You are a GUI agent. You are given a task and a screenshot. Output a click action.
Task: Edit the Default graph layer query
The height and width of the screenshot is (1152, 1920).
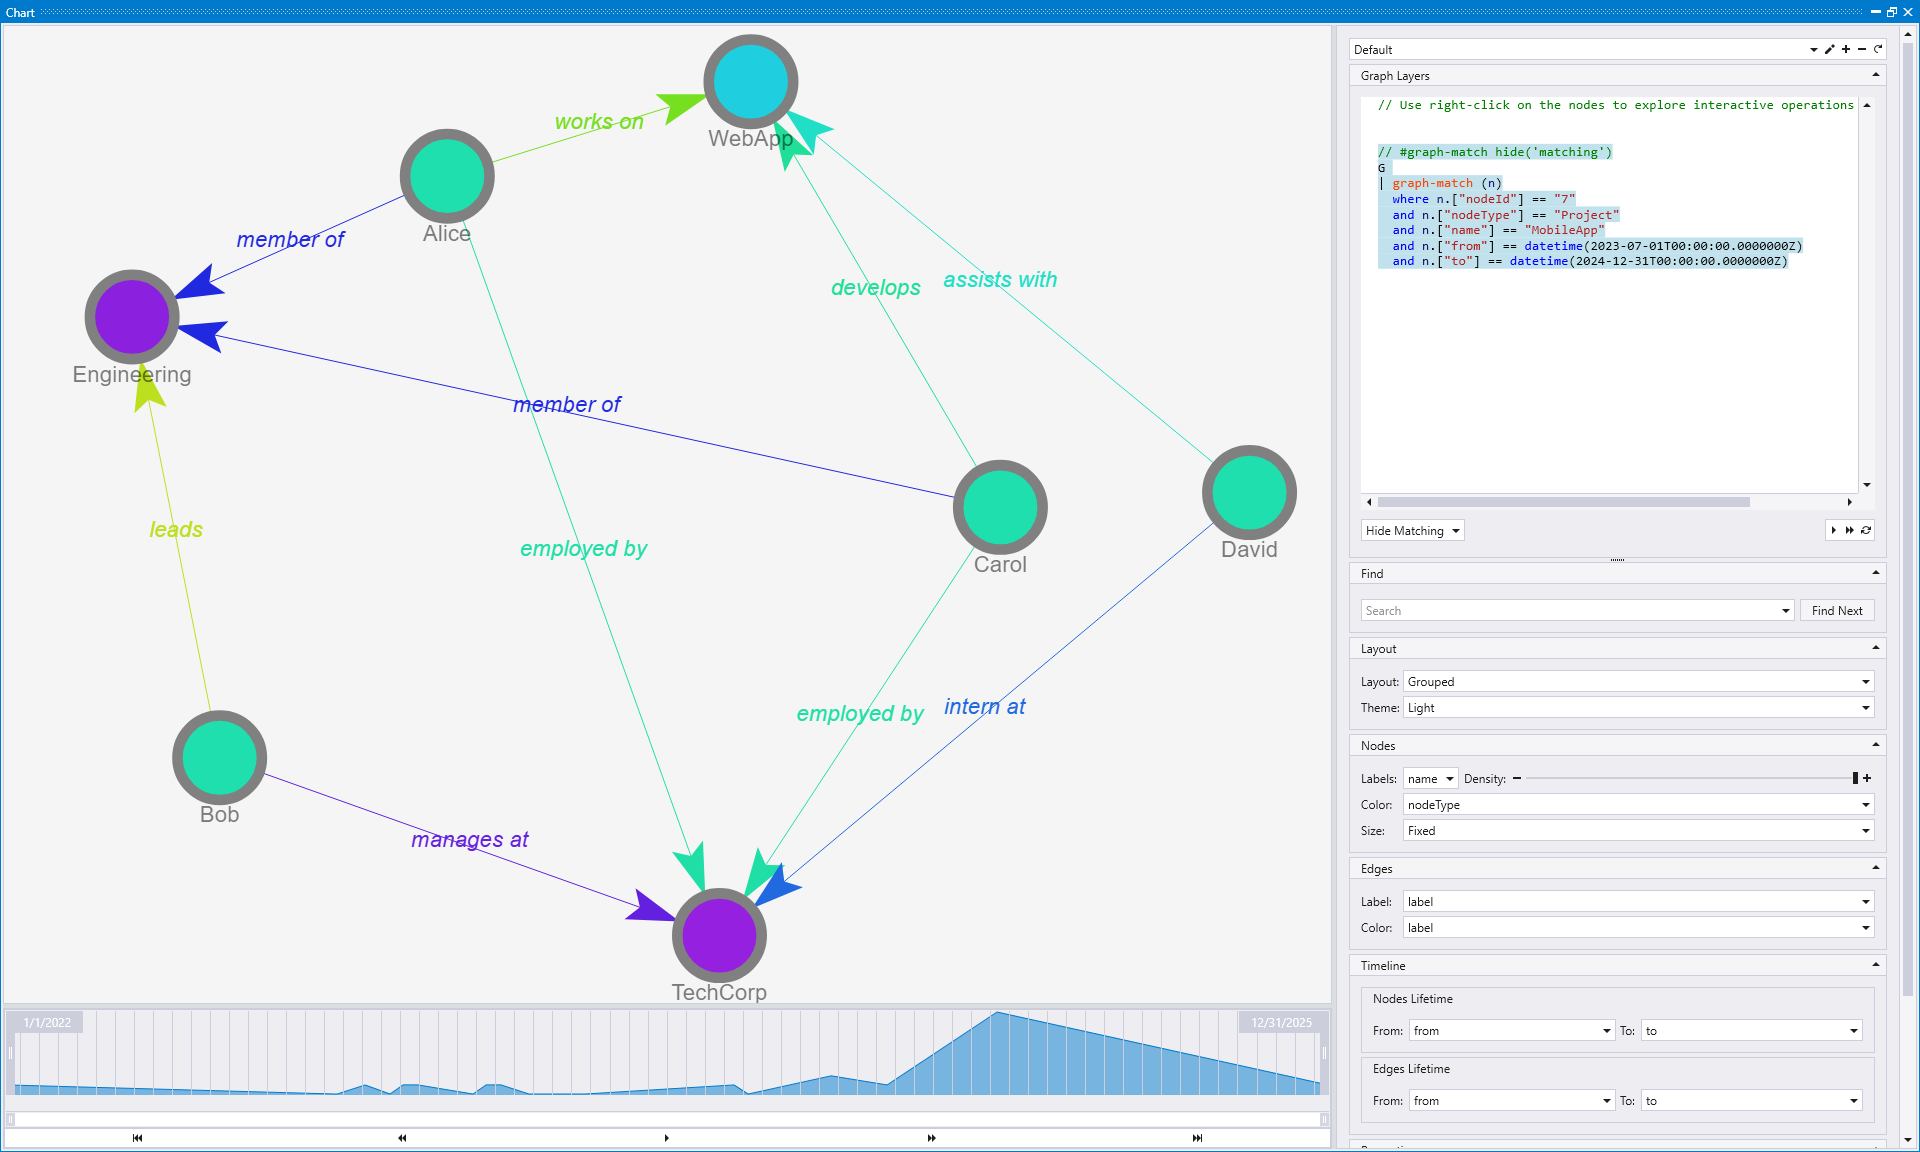1830,49
